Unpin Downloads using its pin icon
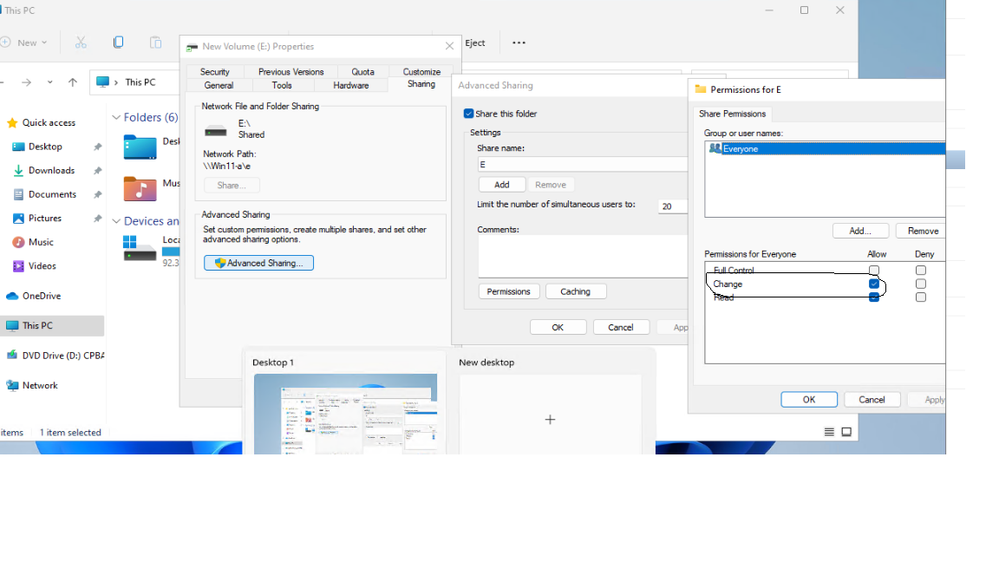 click(97, 170)
